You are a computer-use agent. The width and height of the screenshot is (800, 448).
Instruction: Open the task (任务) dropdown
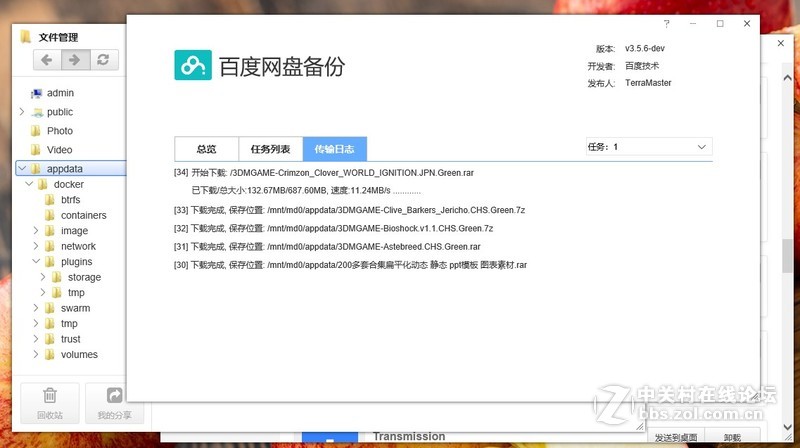pos(649,147)
